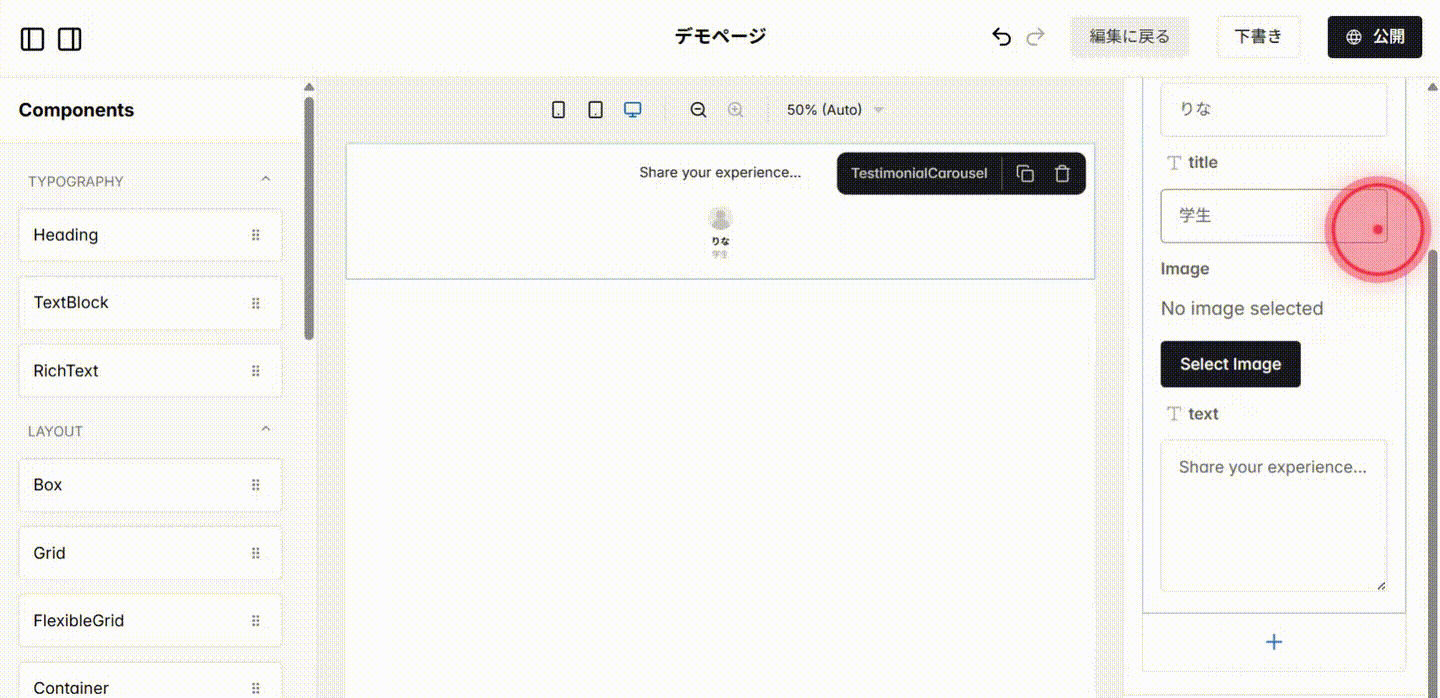Click the zoom in magnifier icon
This screenshot has width=1440, height=698.
point(736,109)
